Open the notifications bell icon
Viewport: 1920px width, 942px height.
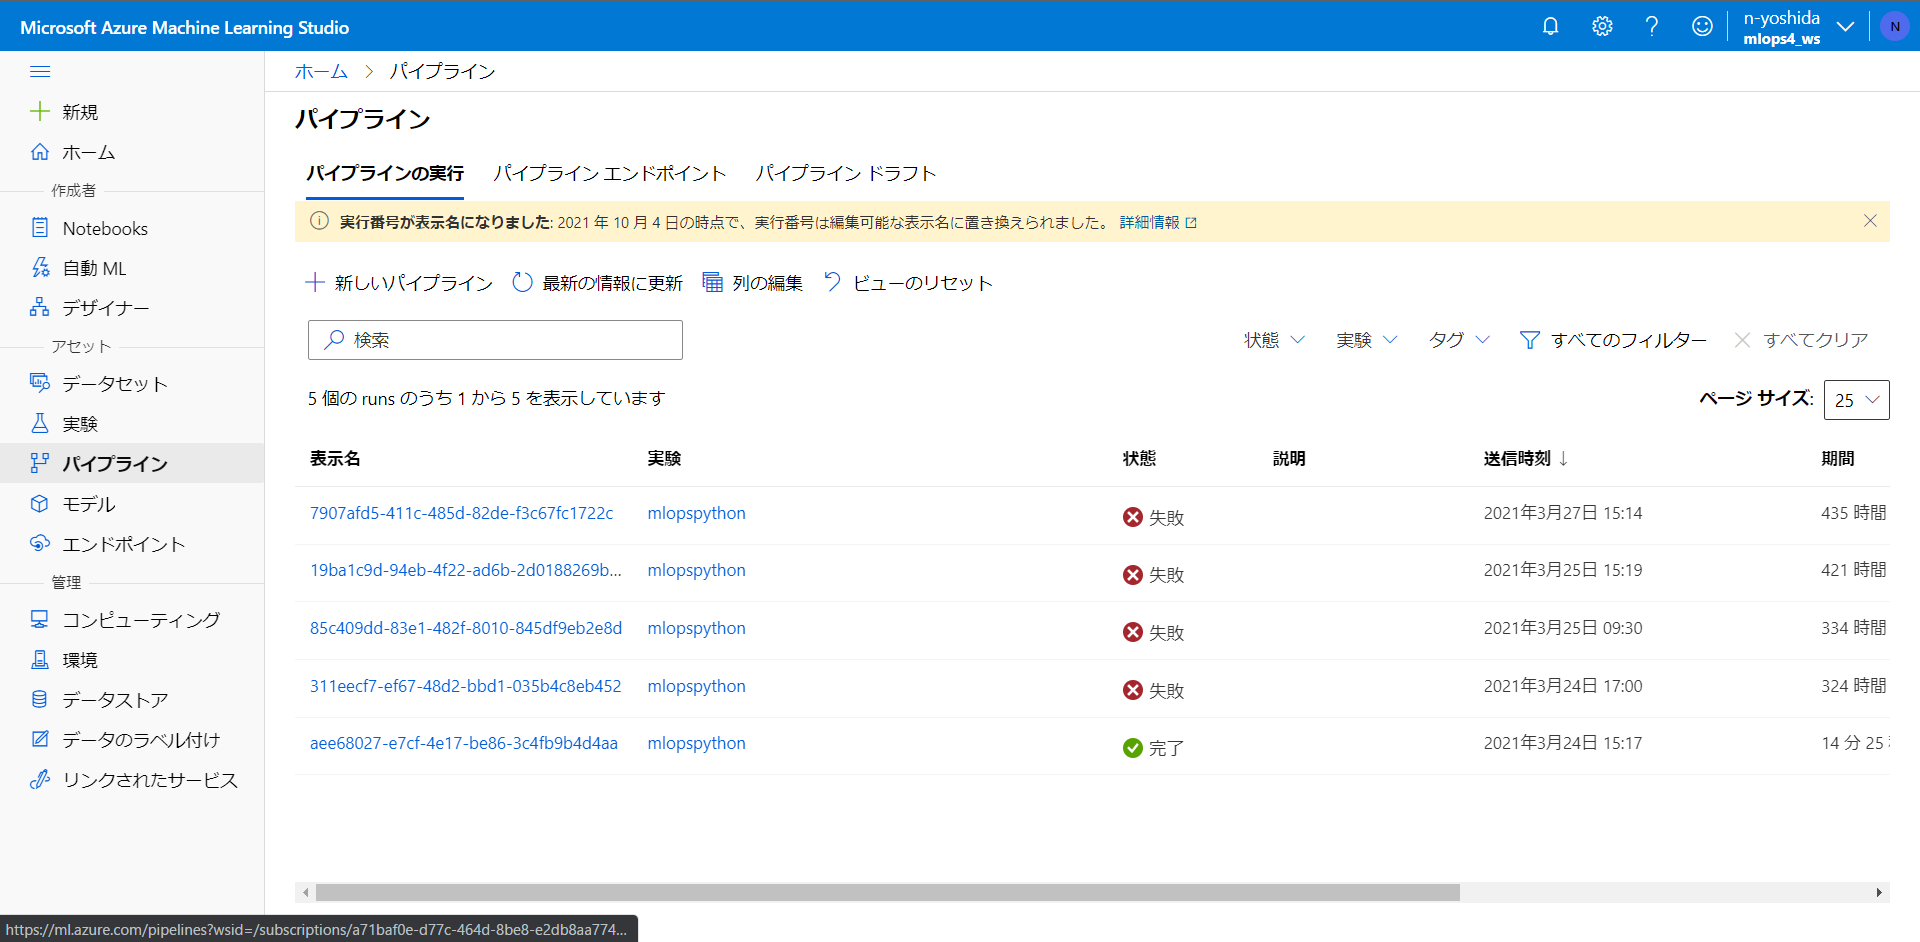[1550, 26]
